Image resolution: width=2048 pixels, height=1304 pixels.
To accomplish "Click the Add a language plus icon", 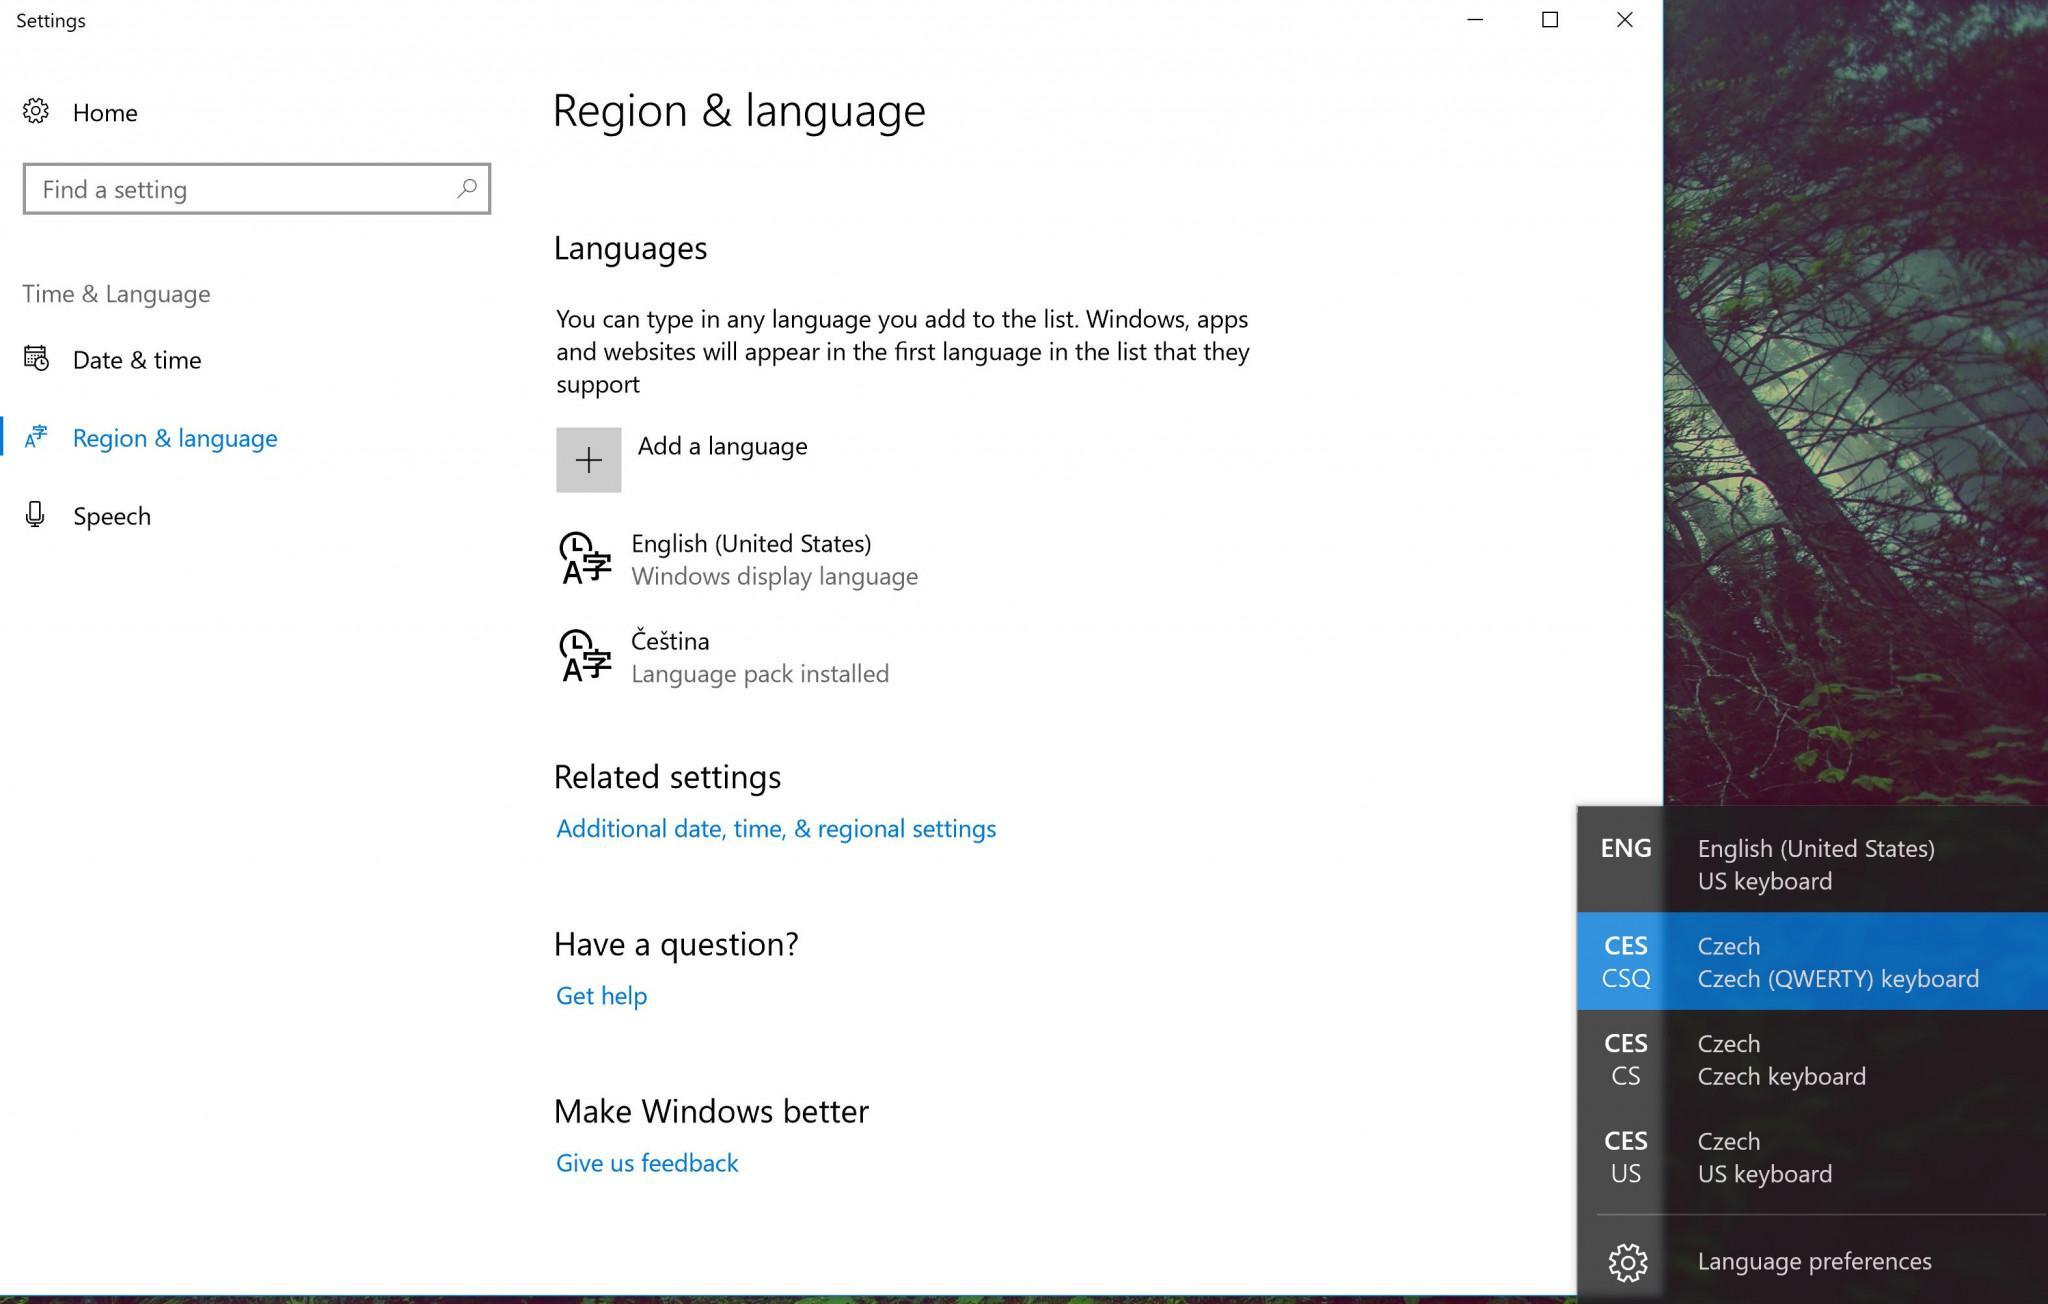I will click(x=588, y=458).
